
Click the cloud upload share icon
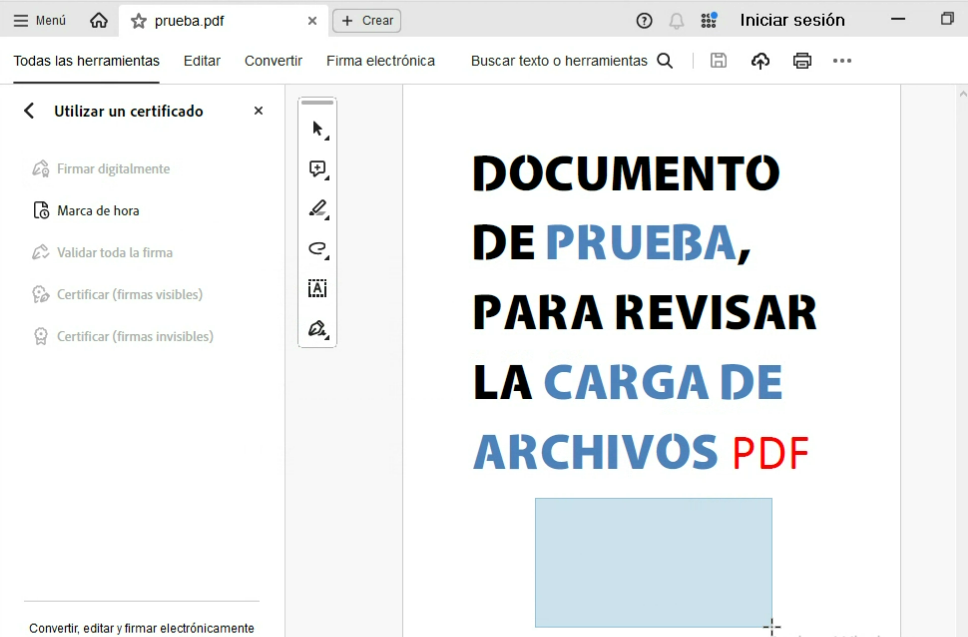click(760, 61)
